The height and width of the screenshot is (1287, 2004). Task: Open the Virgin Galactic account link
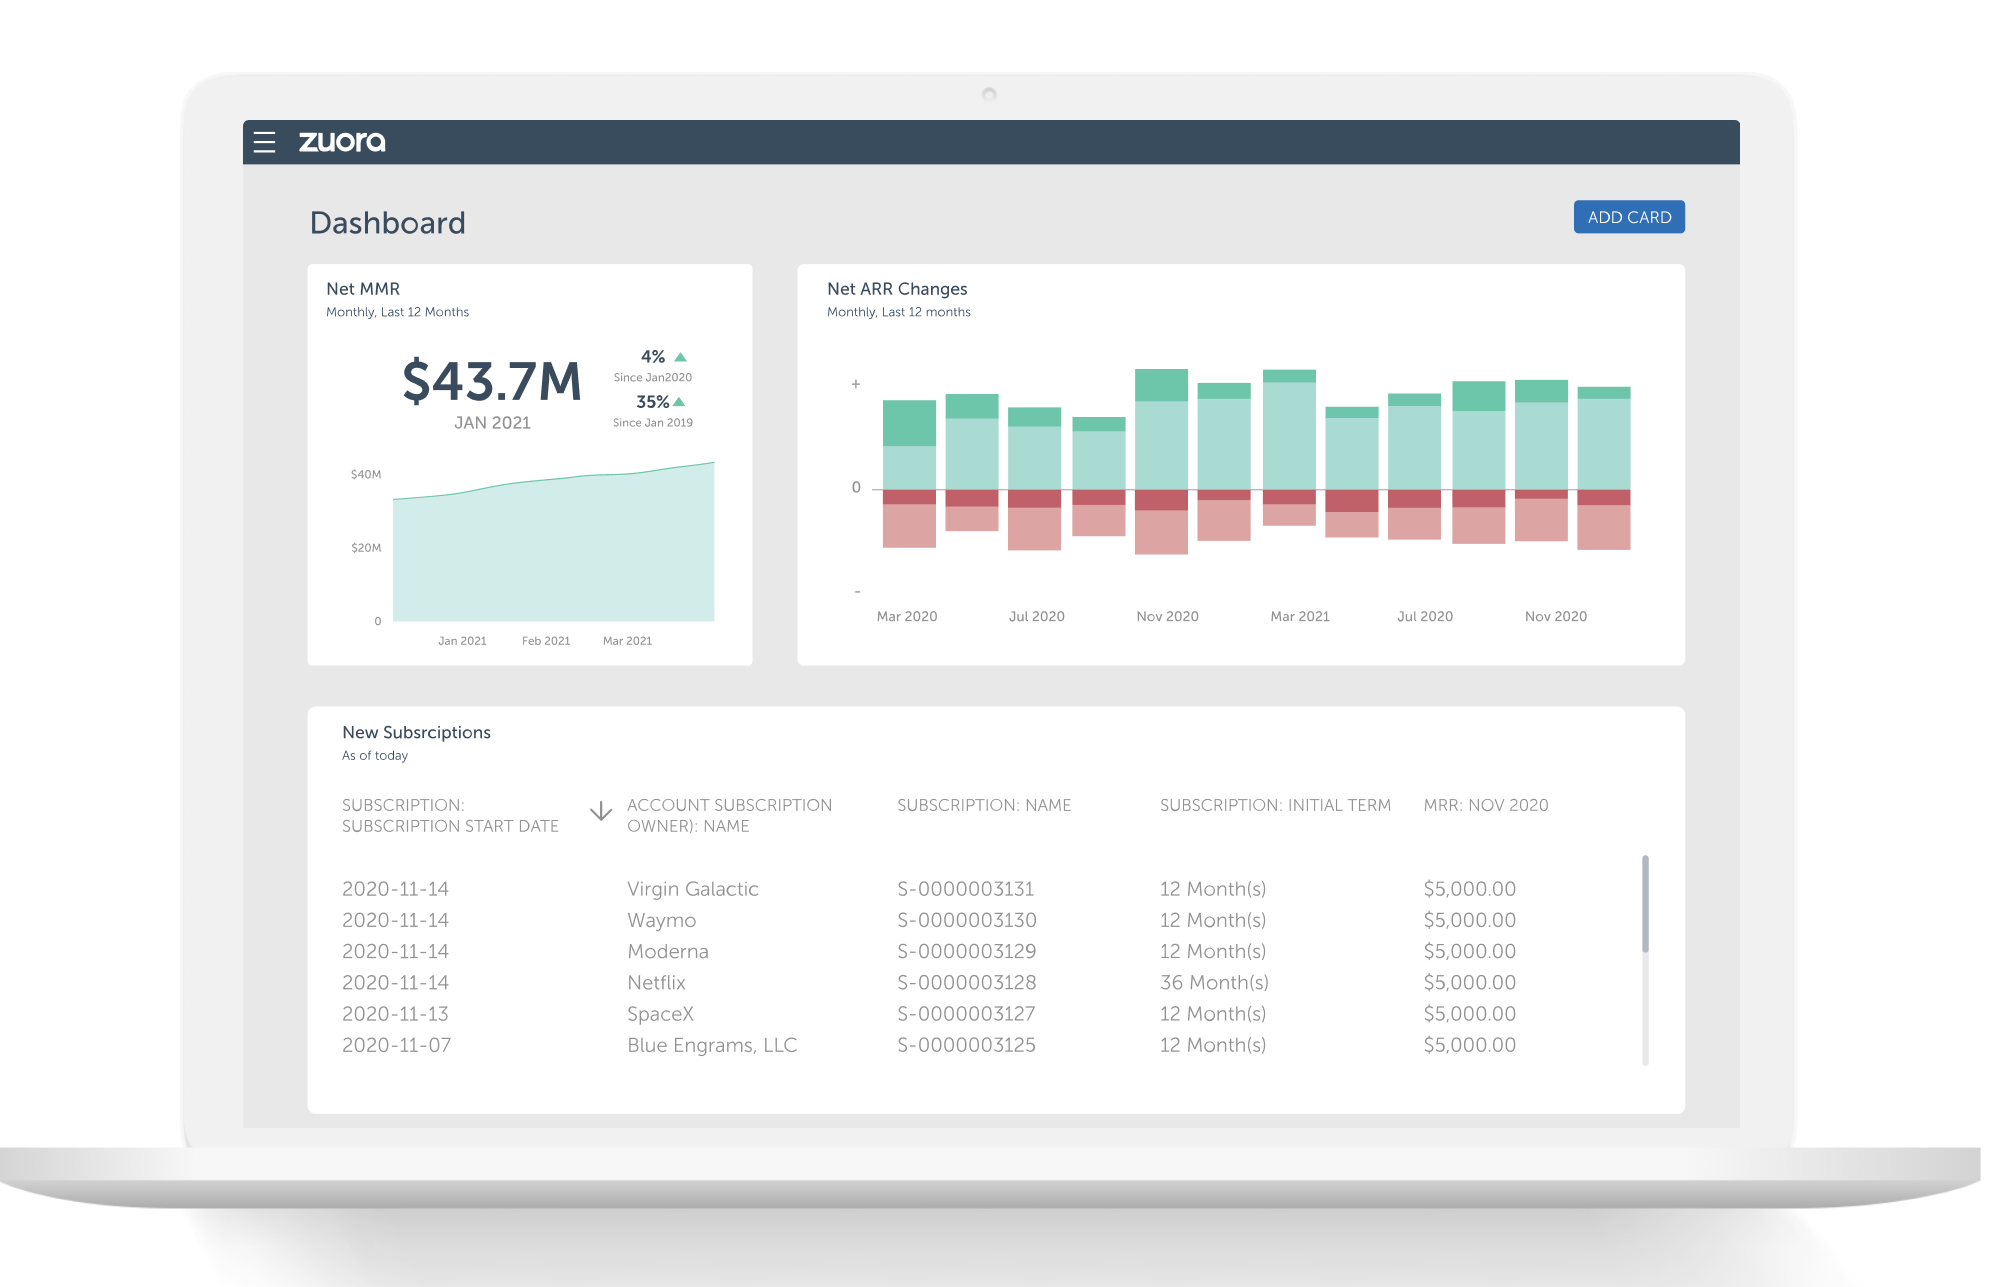coord(692,889)
